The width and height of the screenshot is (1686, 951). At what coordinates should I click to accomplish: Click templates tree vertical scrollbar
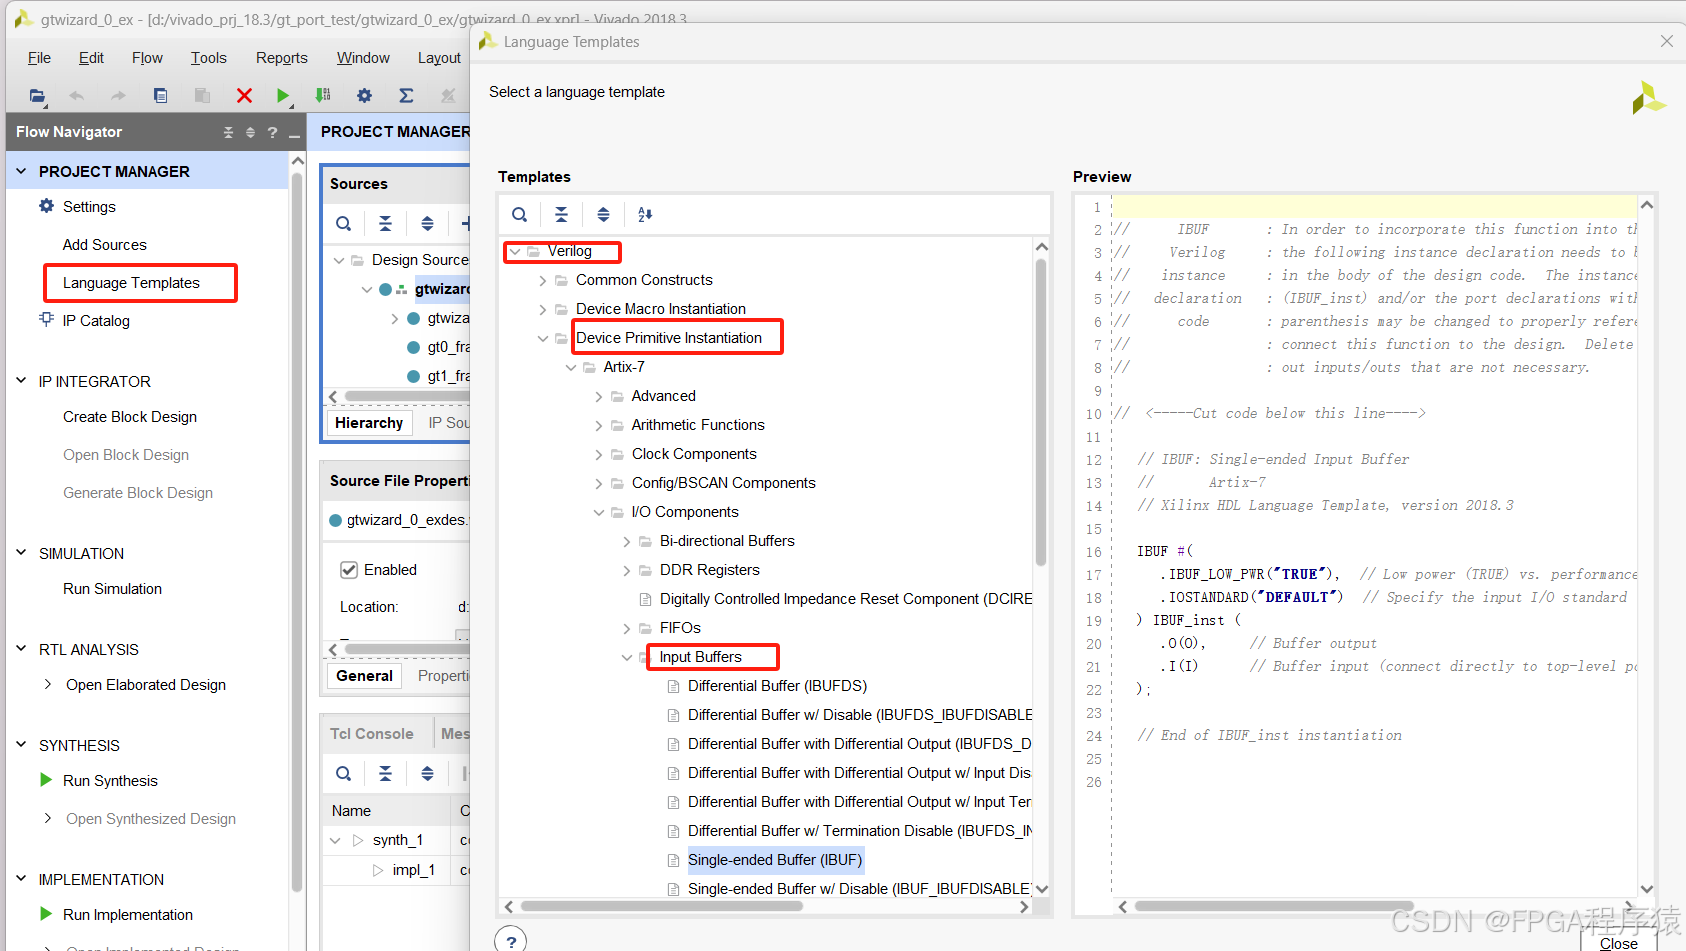tap(1041, 410)
